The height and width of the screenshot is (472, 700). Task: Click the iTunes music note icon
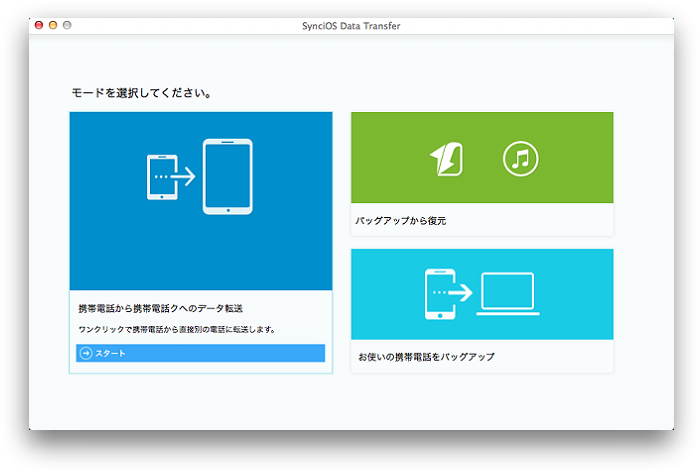521,159
